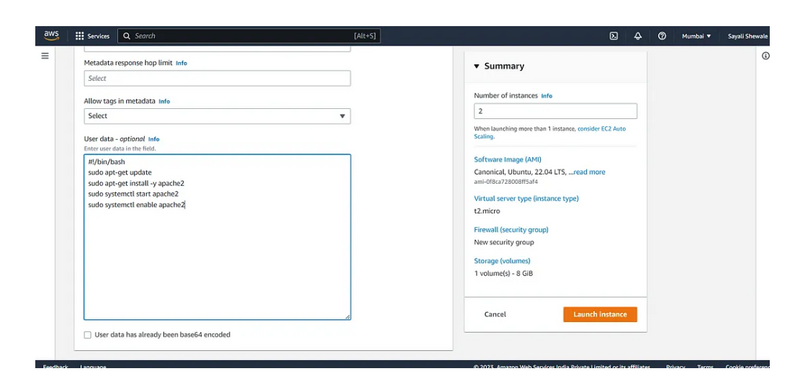Image resolution: width=800 pixels, height=377 pixels.
Task: Open the notifications bell
Action: 638,36
